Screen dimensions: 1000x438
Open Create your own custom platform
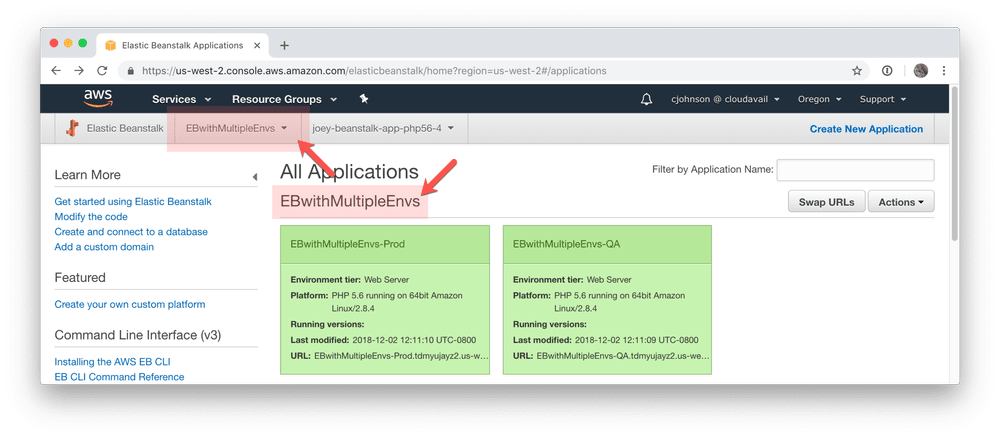coord(130,304)
